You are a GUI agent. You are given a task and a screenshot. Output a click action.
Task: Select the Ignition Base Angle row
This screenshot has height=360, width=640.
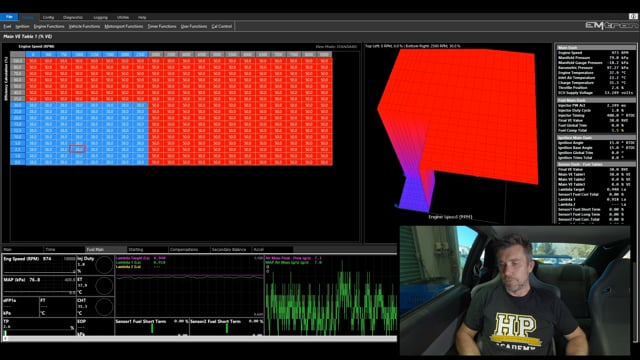[x=596, y=148]
